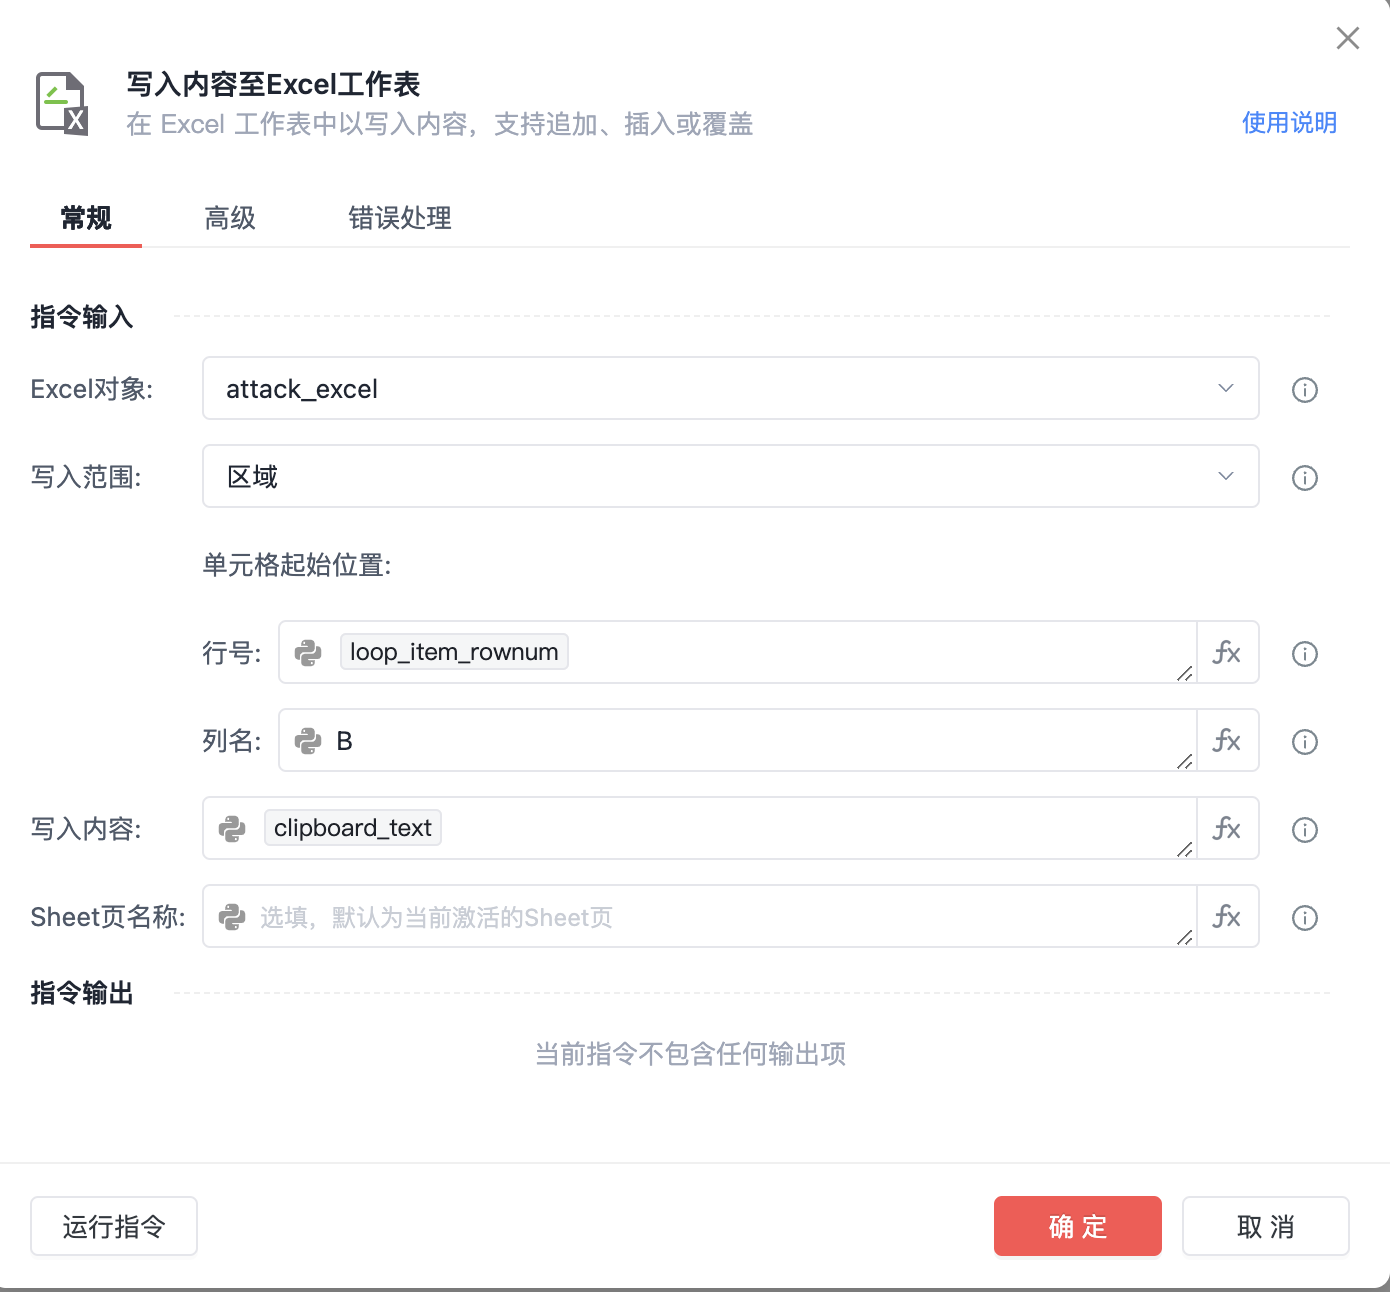Open the 使用说明 help link
1390x1292 pixels.
(x=1289, y=122)
